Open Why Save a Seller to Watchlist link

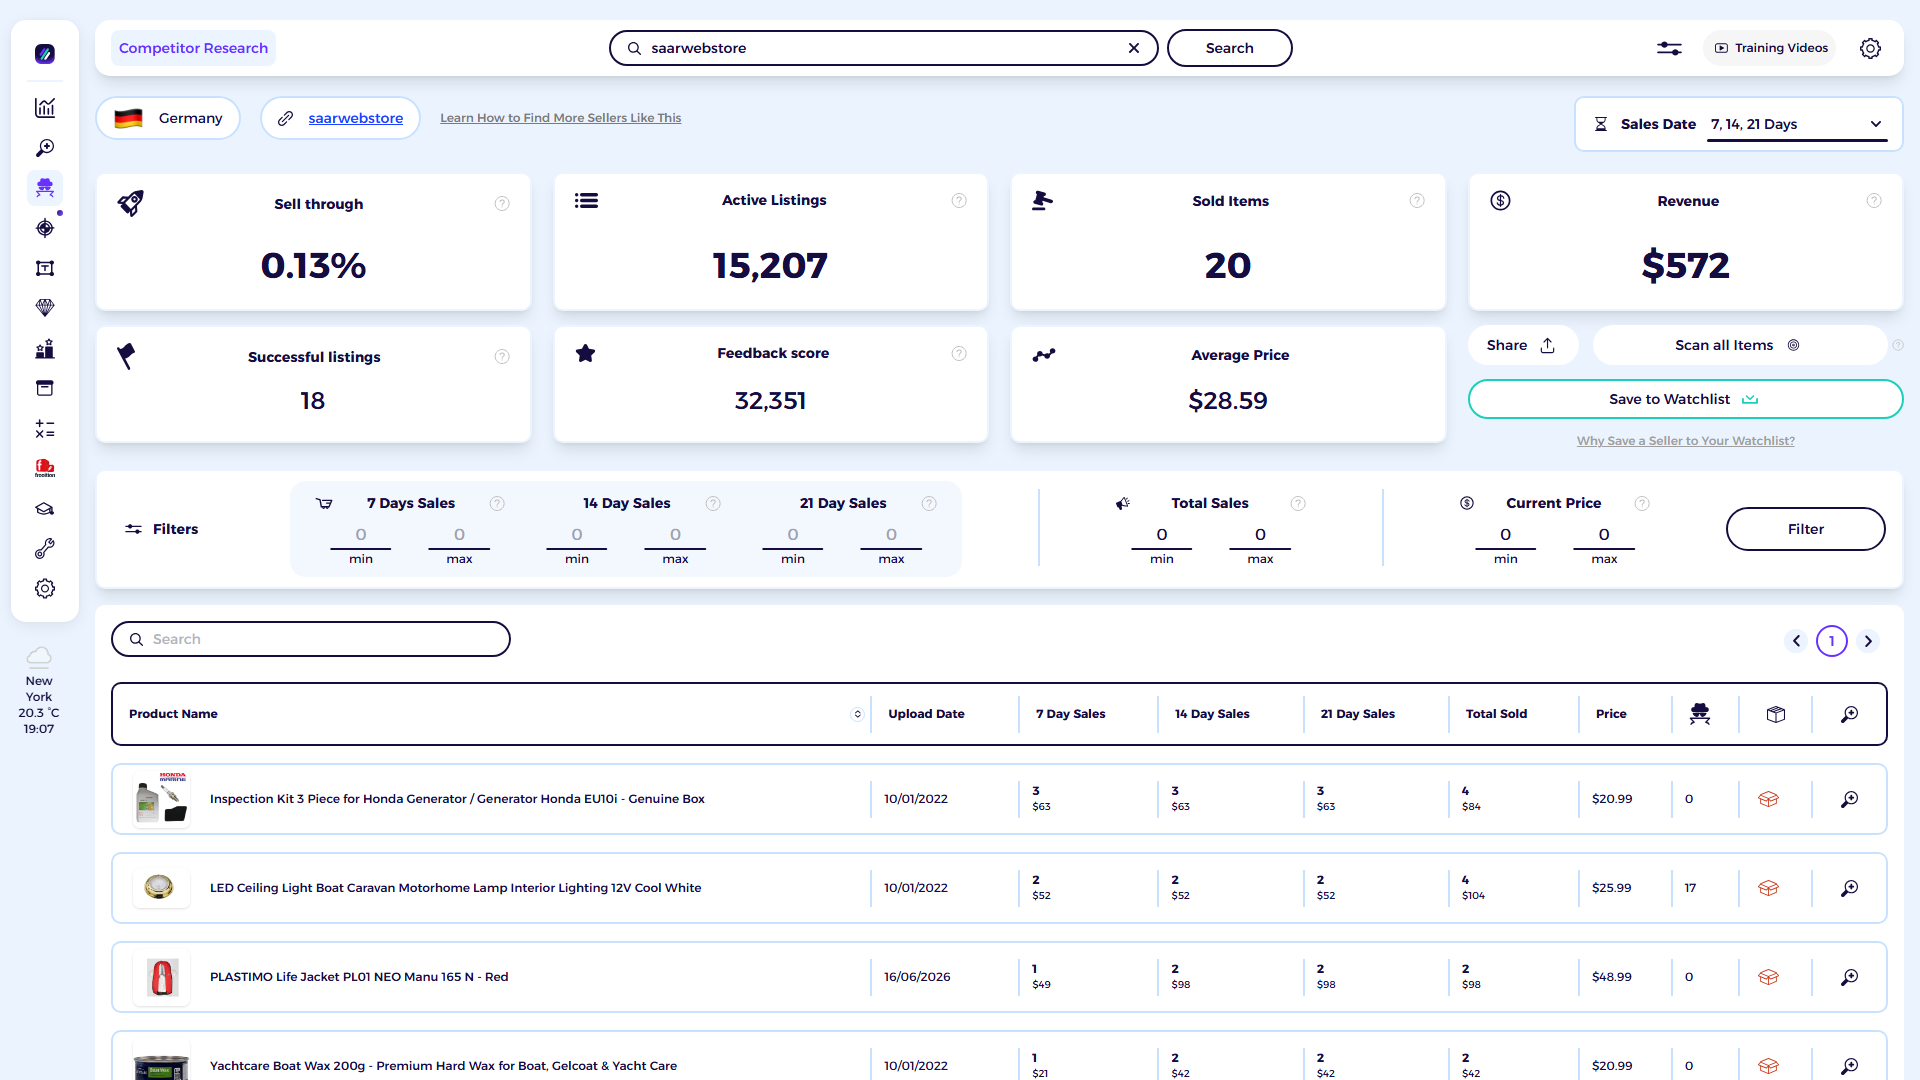pyautogui.click(x=1685, y=441)
